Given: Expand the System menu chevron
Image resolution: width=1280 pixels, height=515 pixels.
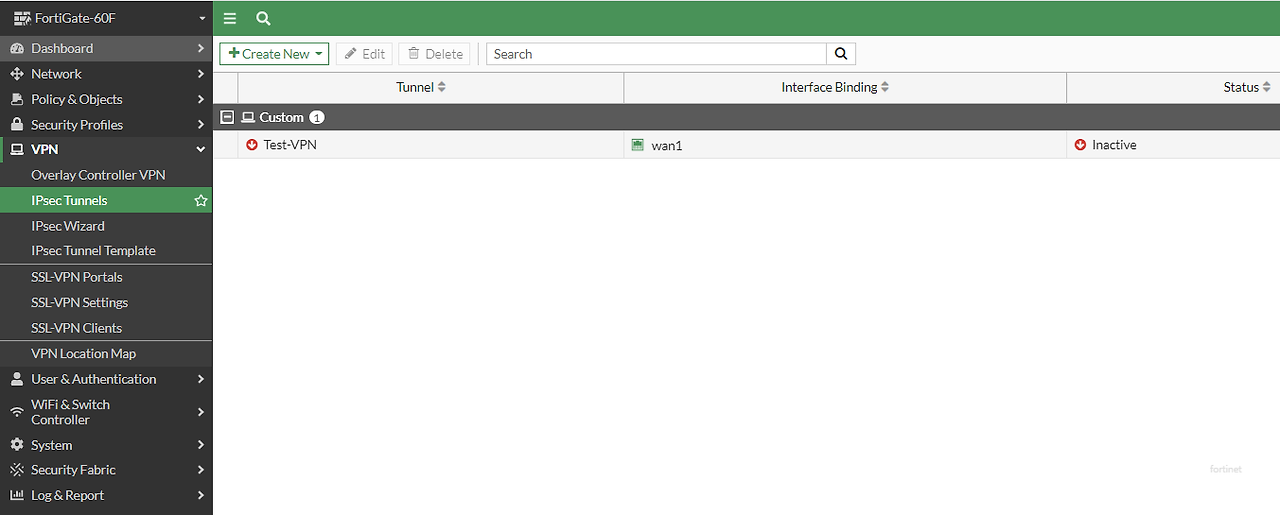Looking at the screenshot, I should tap(201, 445).
